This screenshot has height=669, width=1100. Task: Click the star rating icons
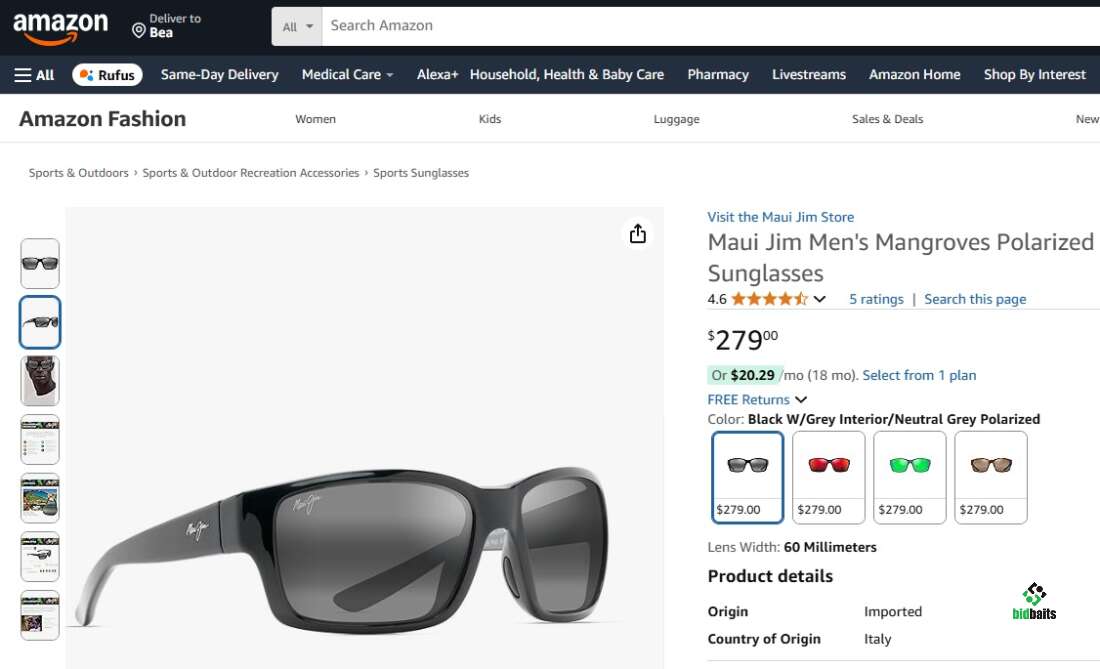(x=769, y=299)
